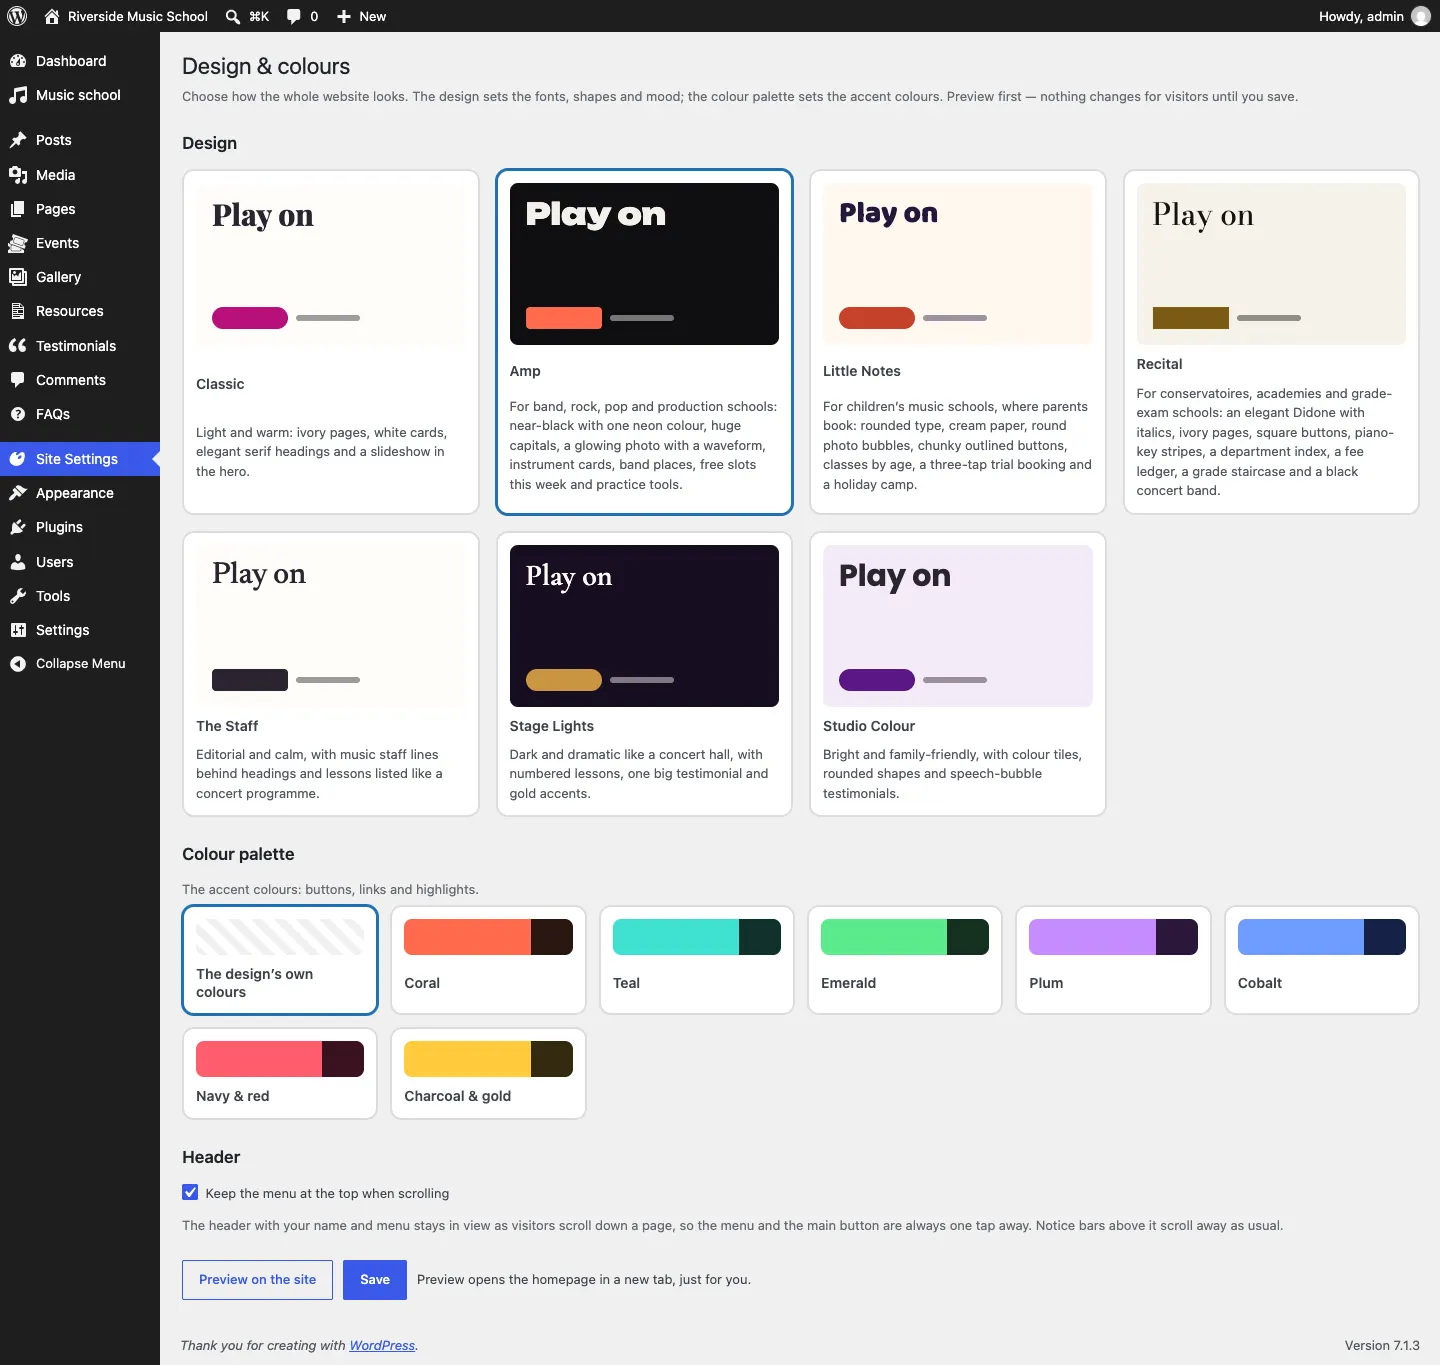Select the Classic design card

click(x=331, y=342)
